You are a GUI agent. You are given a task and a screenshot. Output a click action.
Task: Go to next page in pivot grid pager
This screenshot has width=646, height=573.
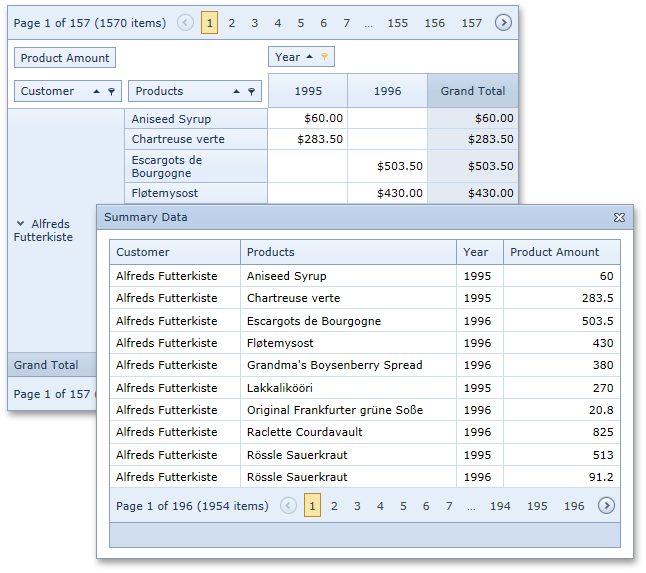[x=503, y=22]
